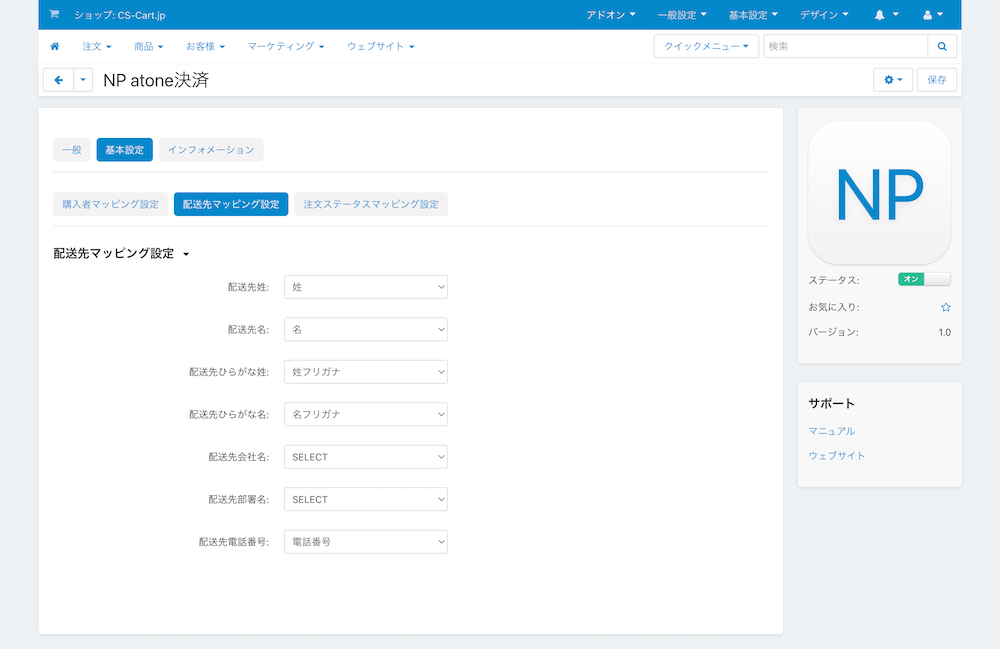Click the back arrow button

[x=59, y=80]
